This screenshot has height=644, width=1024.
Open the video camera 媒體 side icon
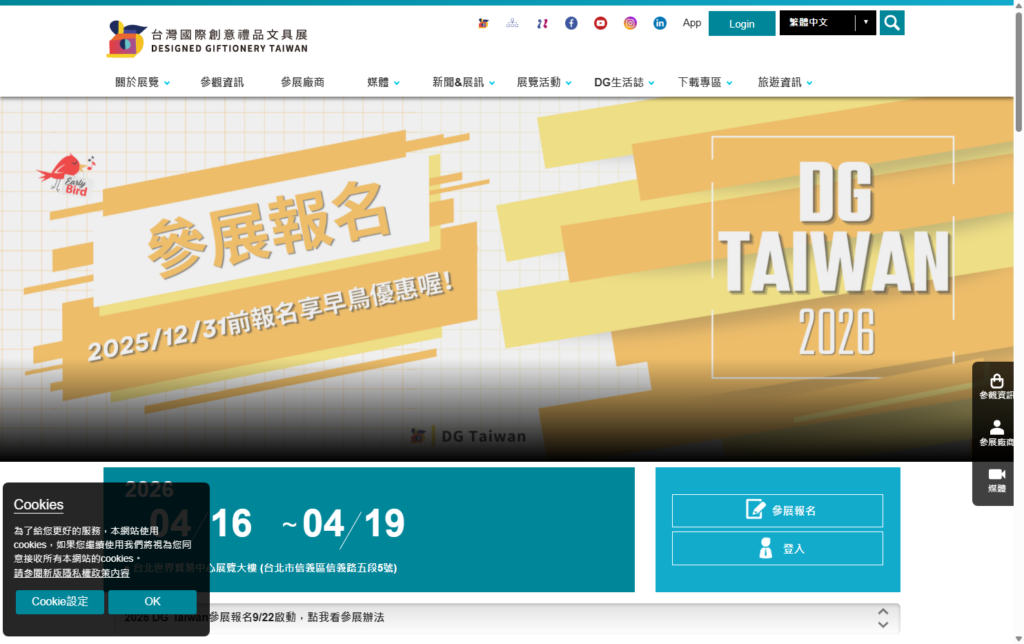[996, 480]
